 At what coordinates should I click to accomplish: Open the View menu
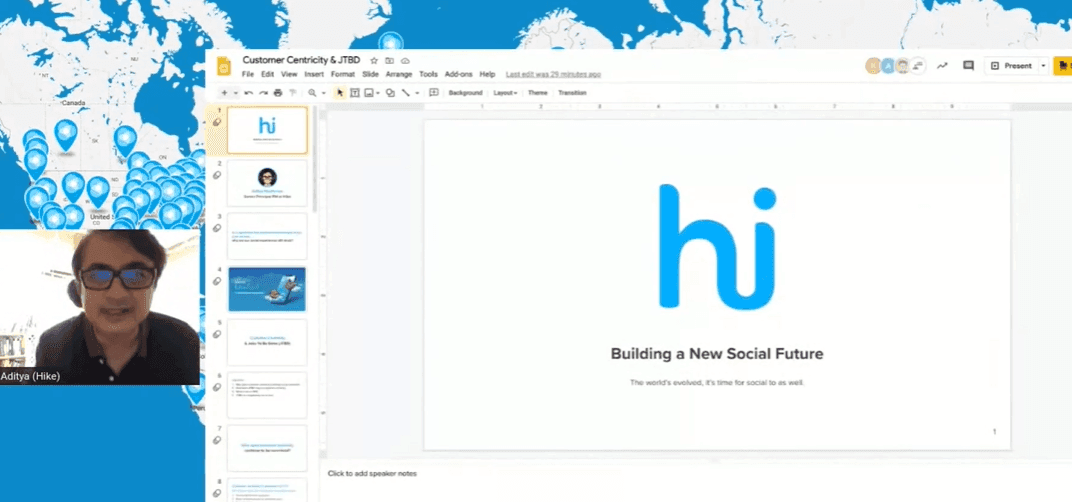(289, 74)
